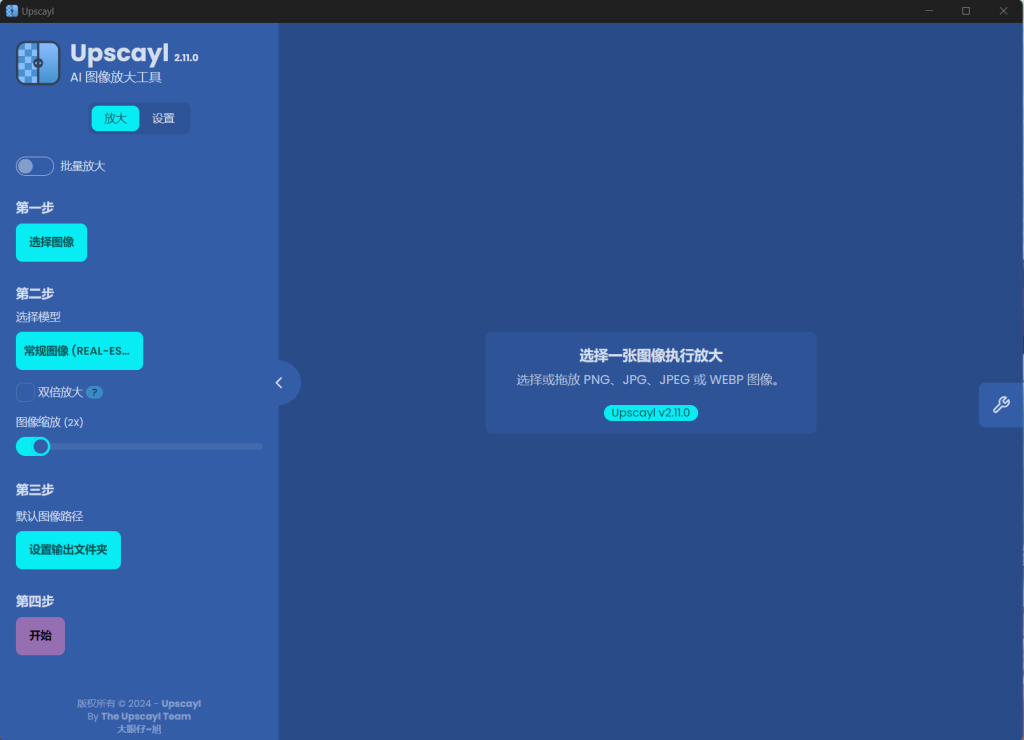The width and height of the screenshot is (1024, 740).
Task: Minimize the Upscayl window
Action: pyautogui.click(x=930, y=11)
